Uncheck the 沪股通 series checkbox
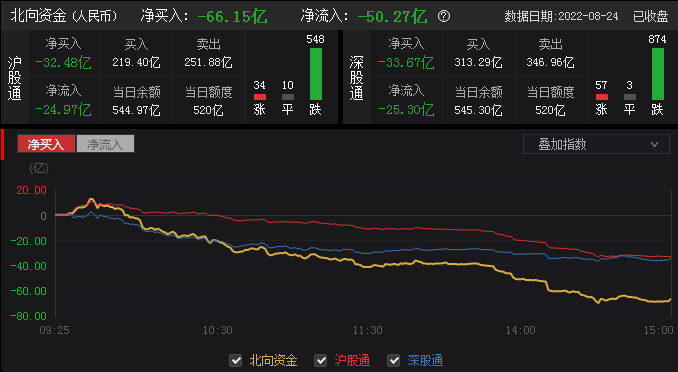678x372 pixels. pyautogui.click(x=320, y=360)
